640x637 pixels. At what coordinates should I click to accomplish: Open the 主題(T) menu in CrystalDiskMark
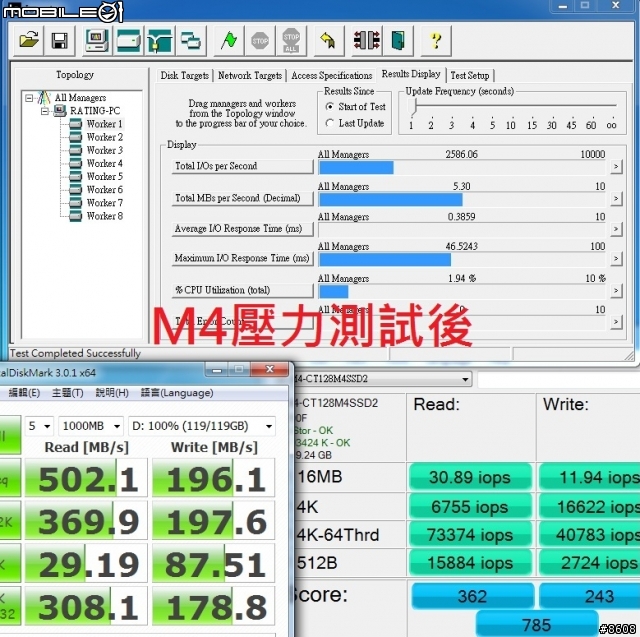67,393
